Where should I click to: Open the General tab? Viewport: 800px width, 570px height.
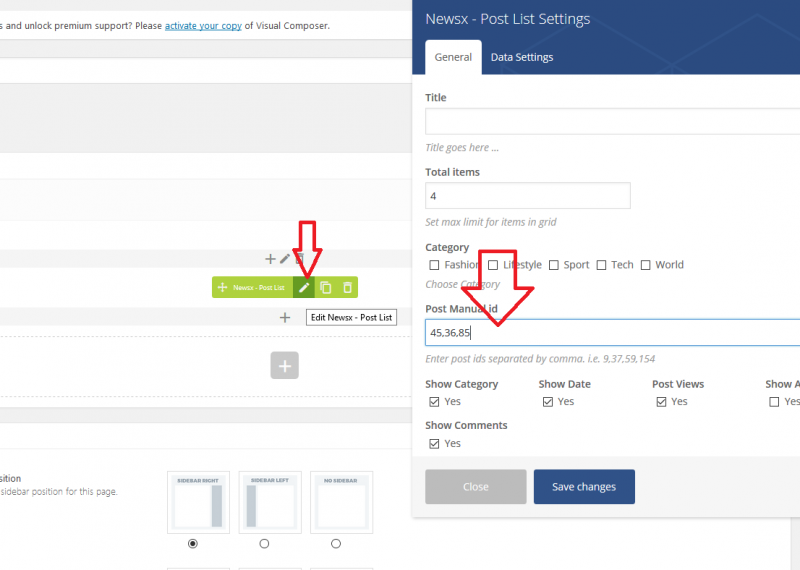tap(453, 57)
